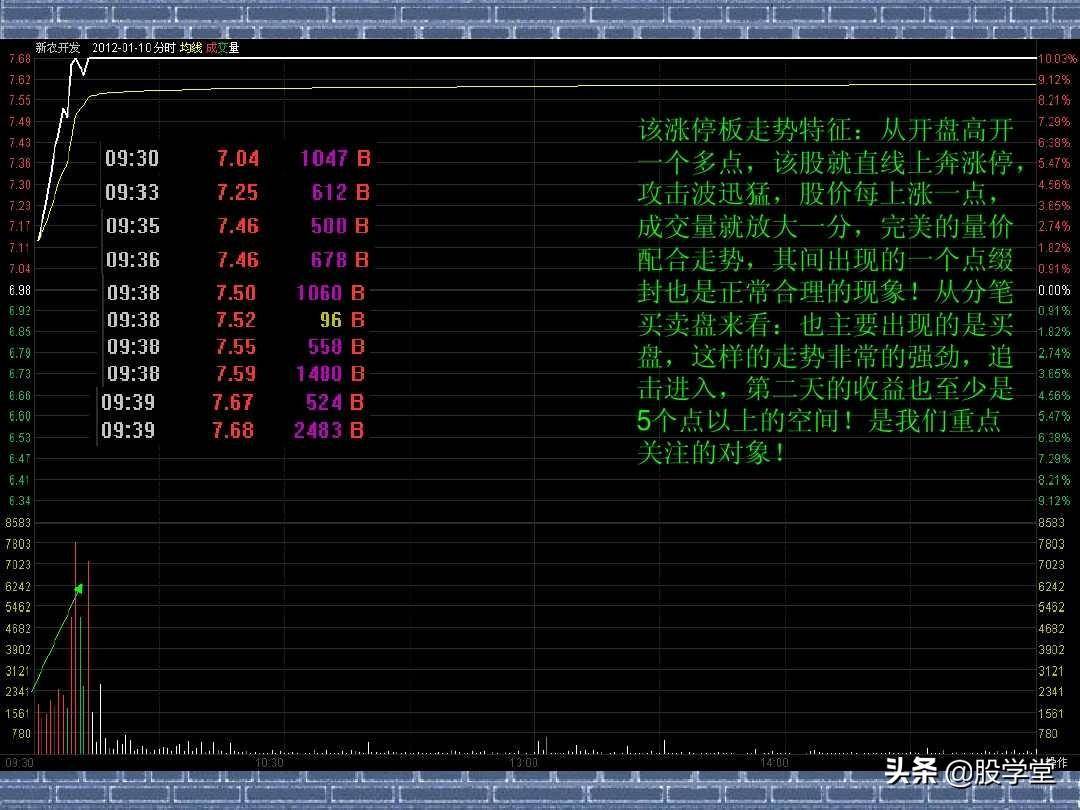Image resolution: width=1080 pixels, height=810 pixels.
Task: Click tick price 7.25
Action: (237, 192)
